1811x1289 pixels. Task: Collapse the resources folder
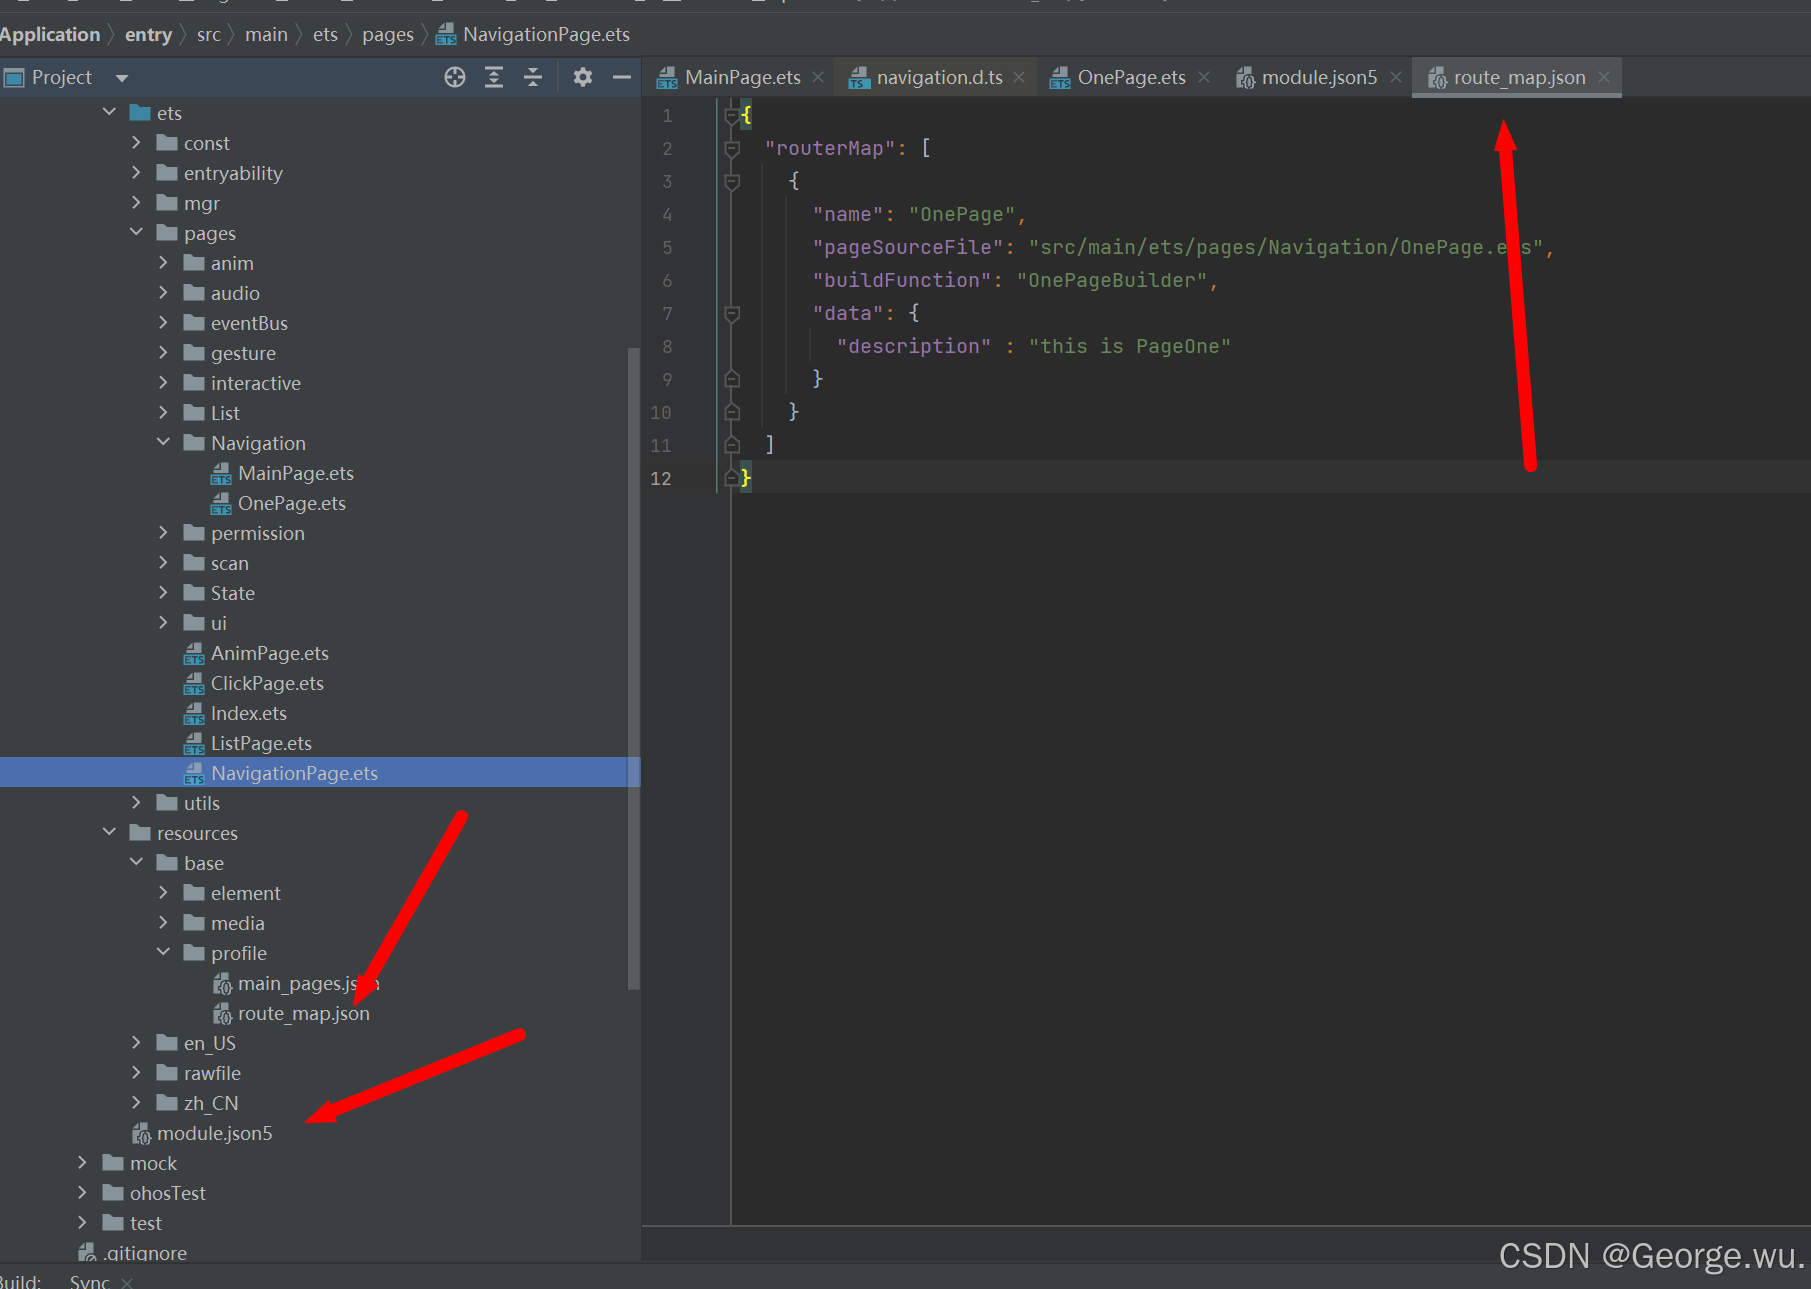(110, 832)
